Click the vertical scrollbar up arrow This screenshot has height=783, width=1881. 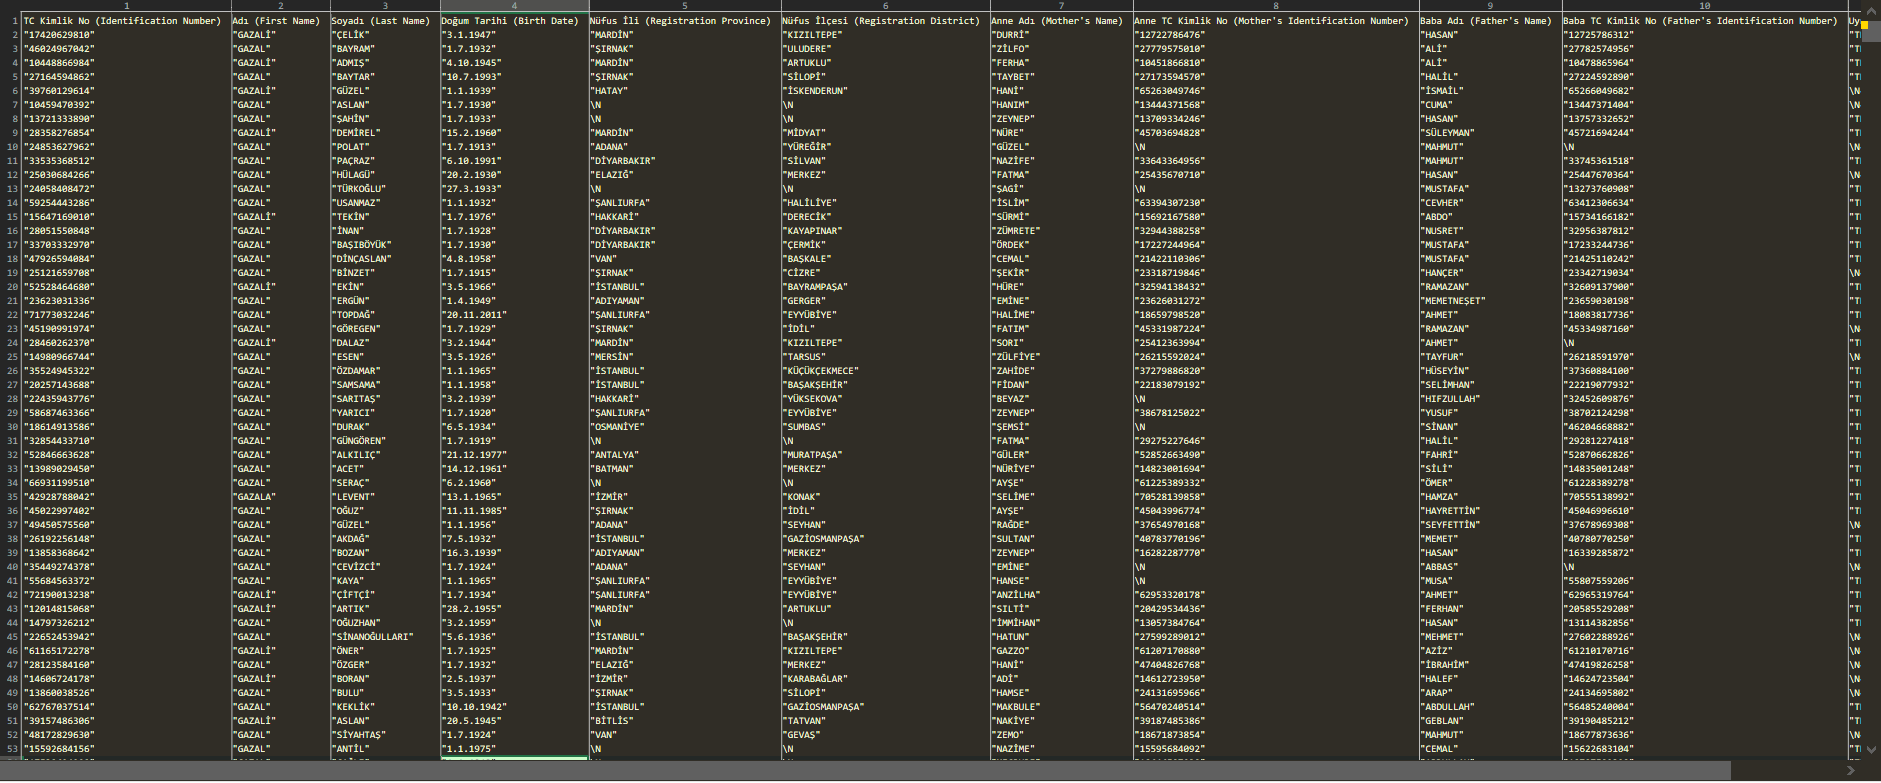tap(1871, 7)
